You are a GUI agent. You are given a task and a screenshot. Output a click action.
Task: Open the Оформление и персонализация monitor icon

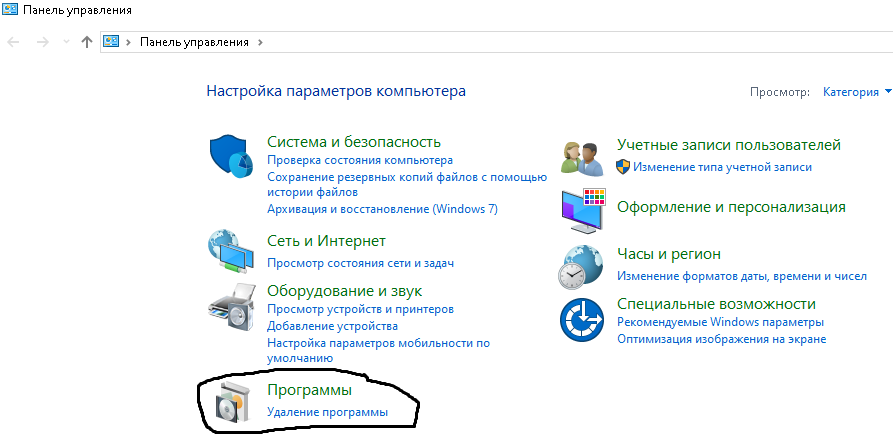(x=583, y=210)
